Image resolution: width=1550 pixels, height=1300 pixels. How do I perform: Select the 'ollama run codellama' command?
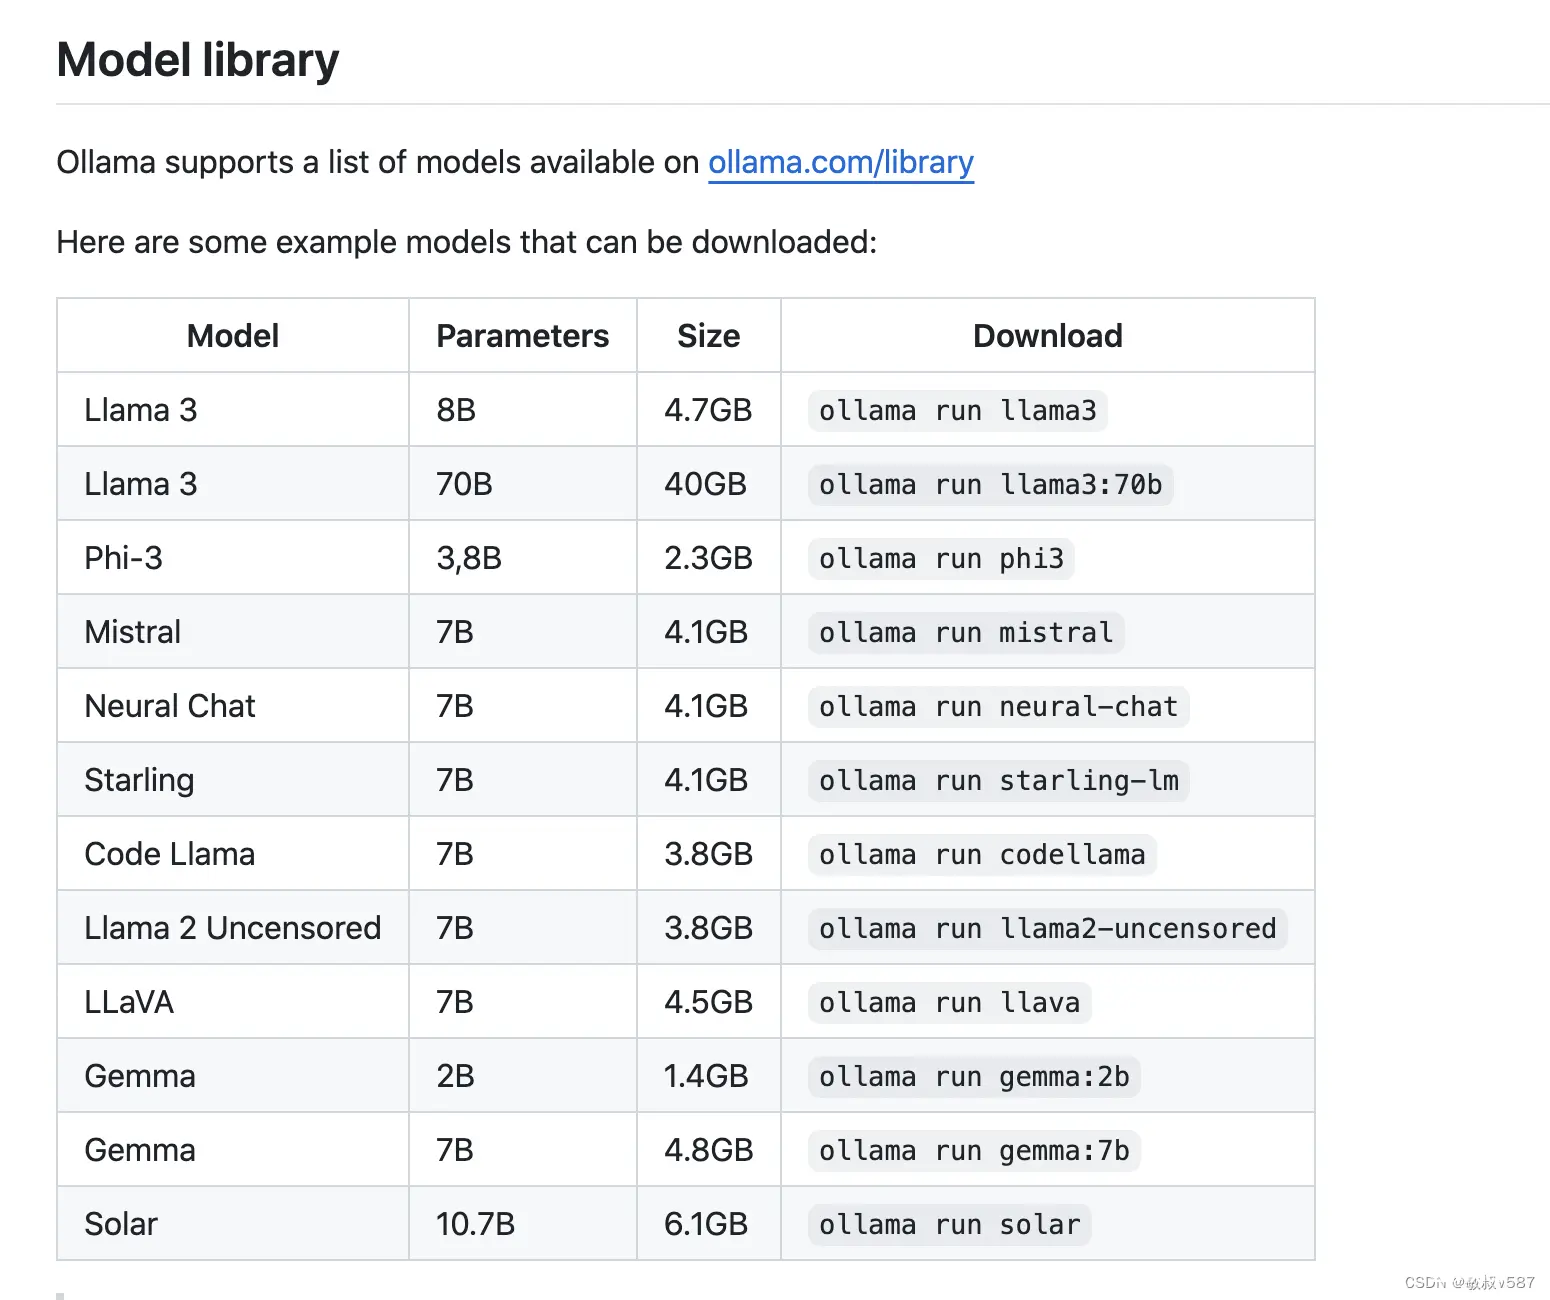pos(982,855)
